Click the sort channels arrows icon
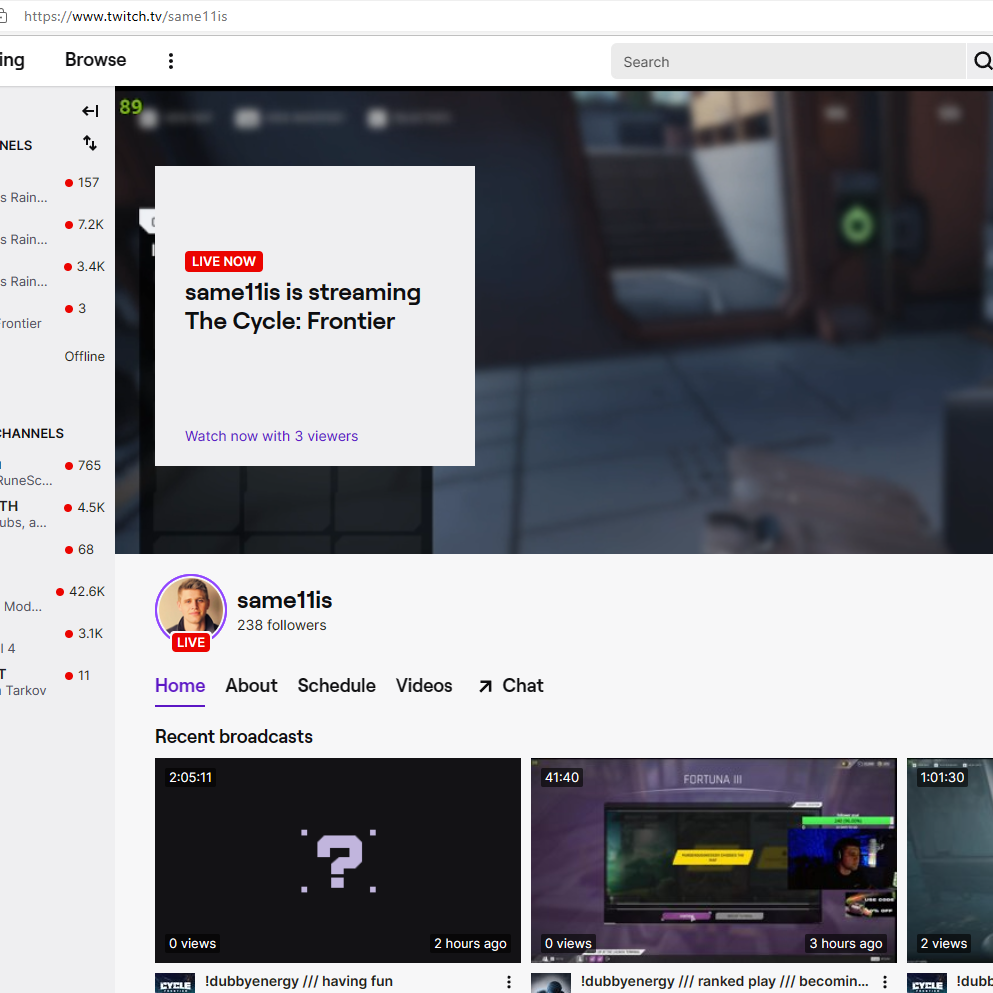This screenshot has height=993, width=993. 90,143
